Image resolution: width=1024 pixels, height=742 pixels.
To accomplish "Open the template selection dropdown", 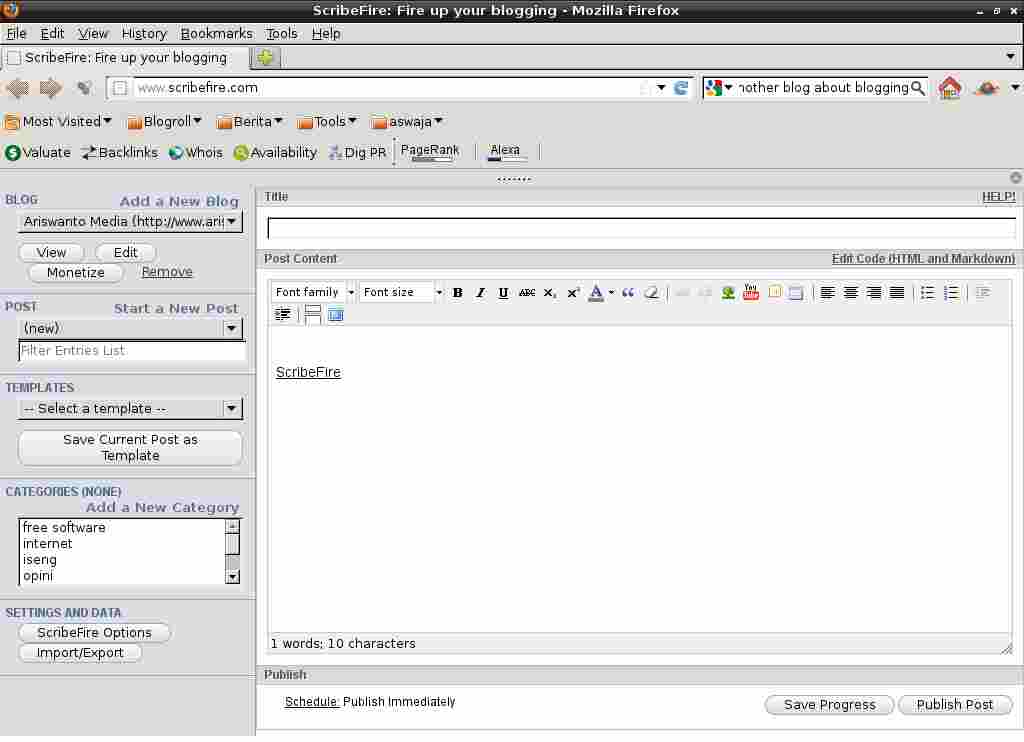I will [130, 408].
